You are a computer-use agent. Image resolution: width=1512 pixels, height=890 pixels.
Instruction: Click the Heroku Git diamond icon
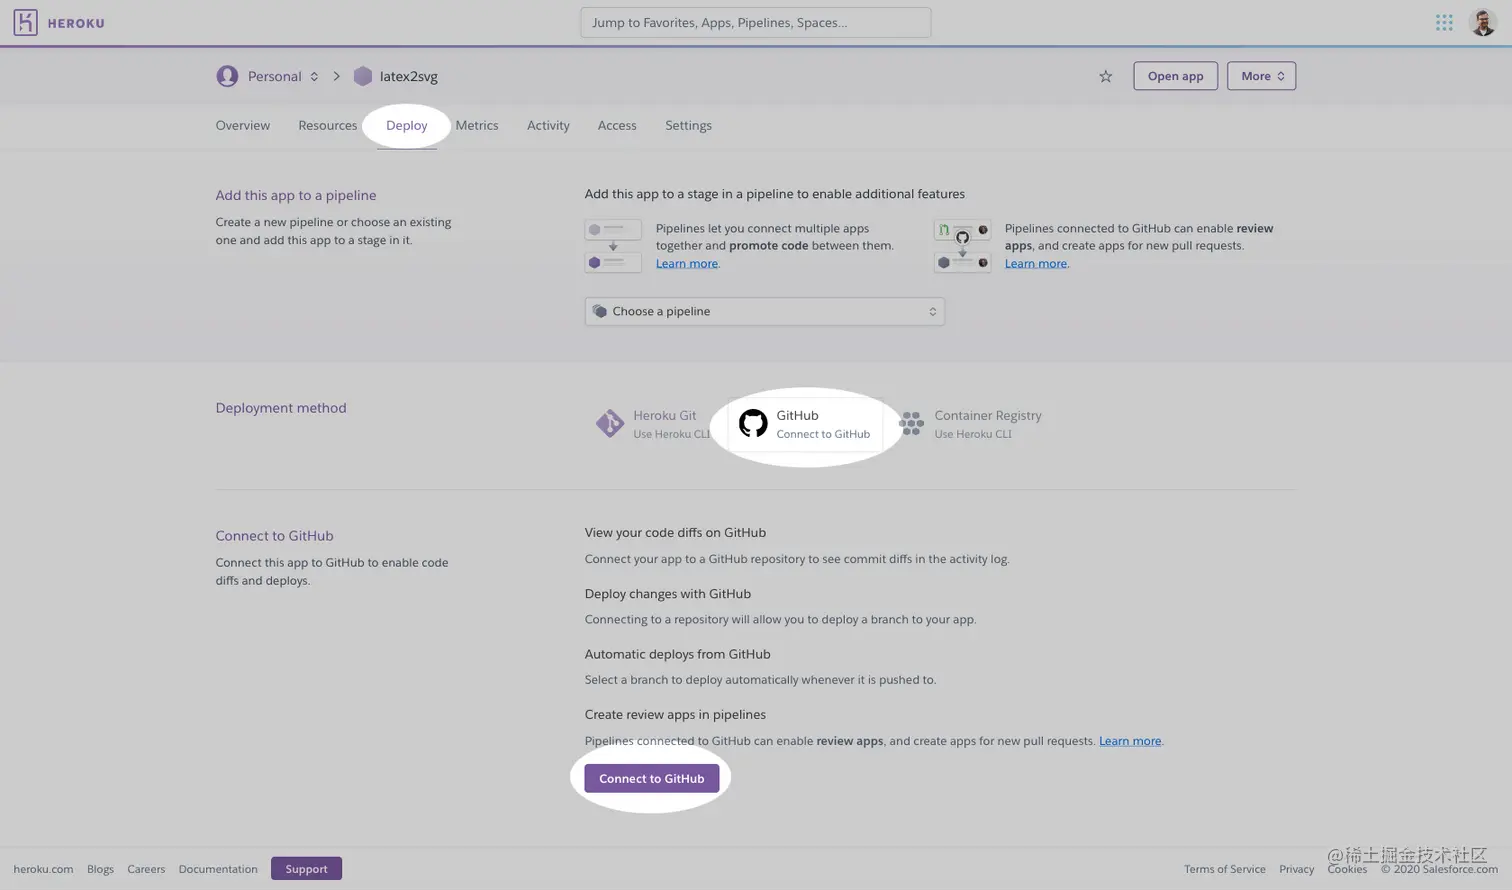[609, 424]
